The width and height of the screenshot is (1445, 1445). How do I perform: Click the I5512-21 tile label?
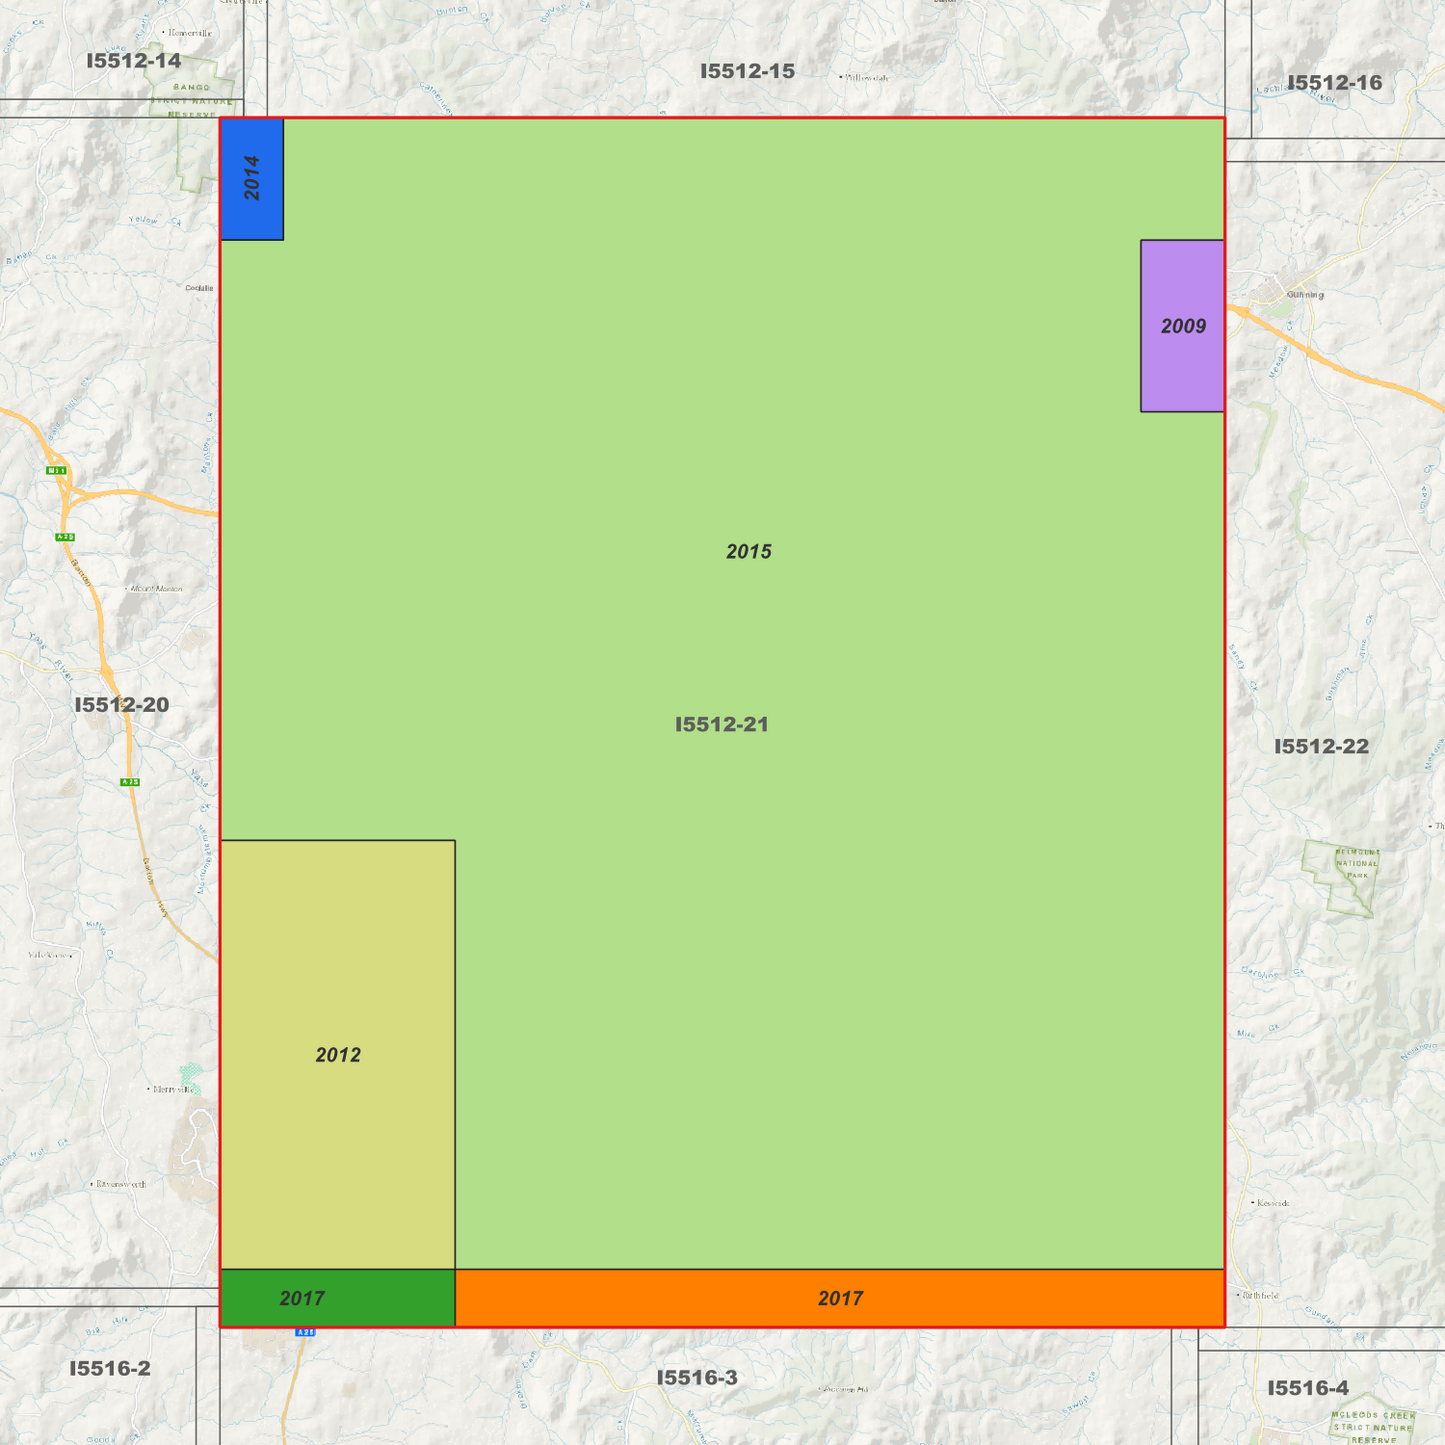[x=722, y=724]
